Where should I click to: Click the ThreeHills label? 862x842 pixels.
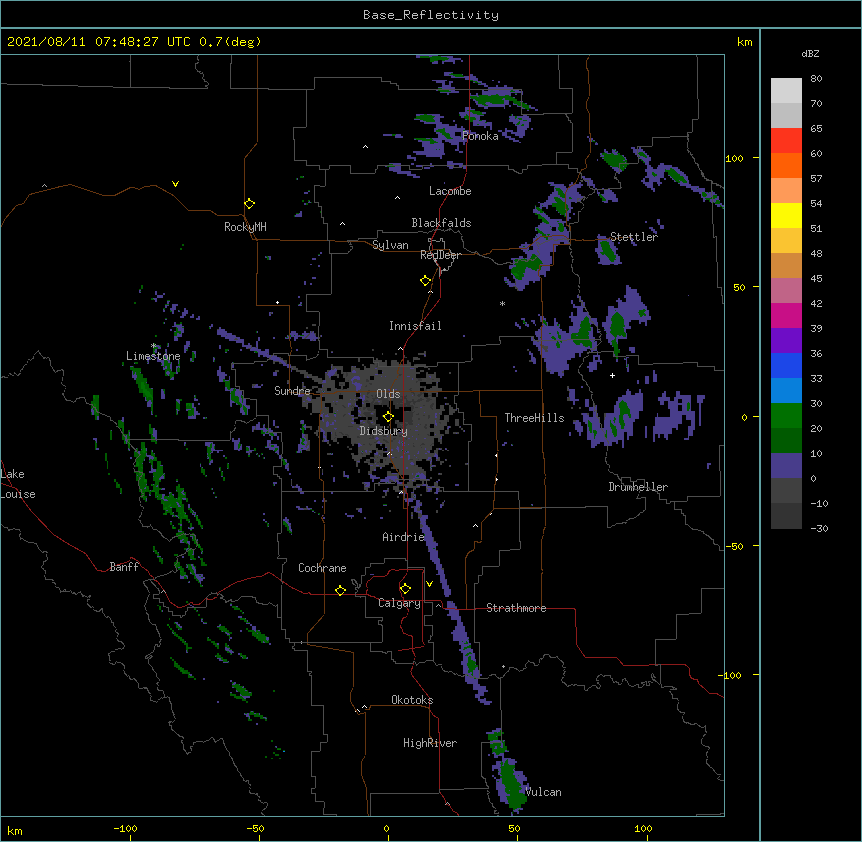pyautogui.click(x=534, y=418)
